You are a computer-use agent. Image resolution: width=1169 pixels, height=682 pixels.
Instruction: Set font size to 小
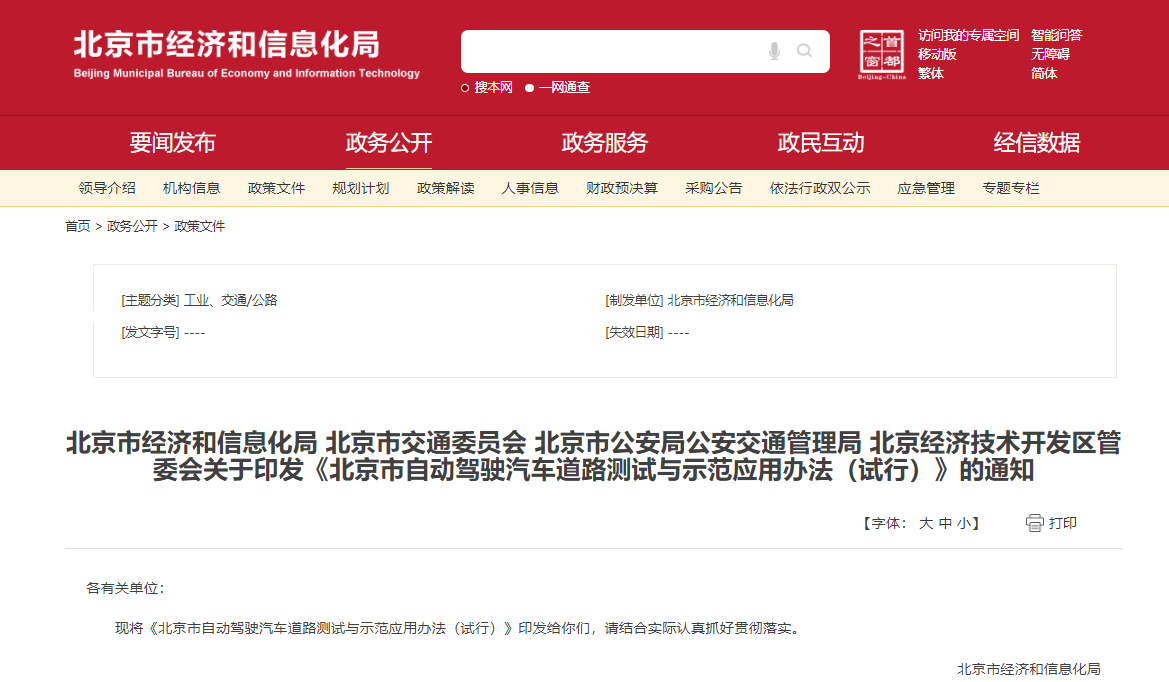[x=962, y=523]
